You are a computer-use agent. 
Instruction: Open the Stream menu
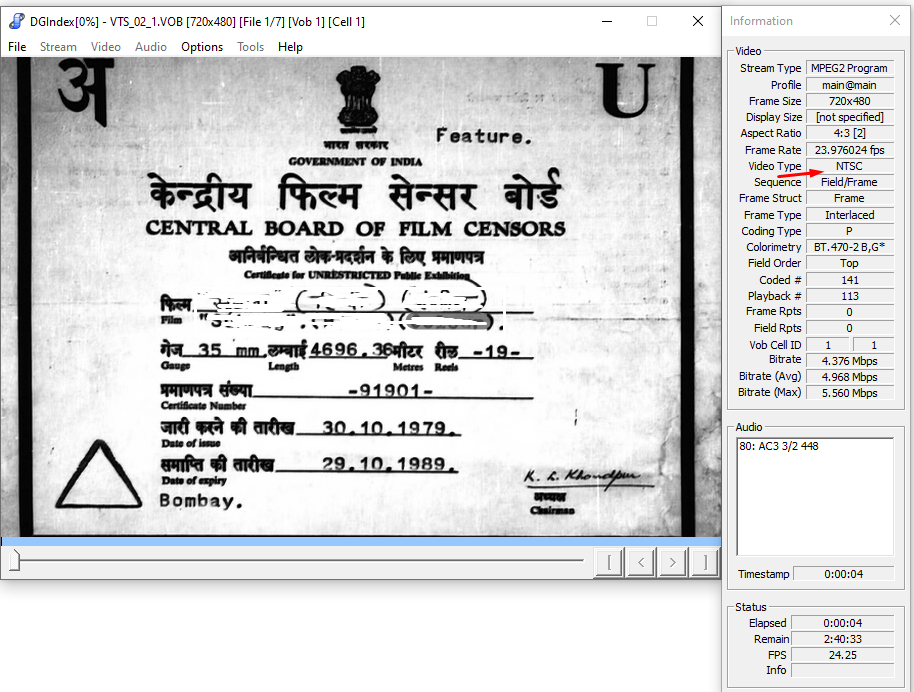click(x=58, y=47)
